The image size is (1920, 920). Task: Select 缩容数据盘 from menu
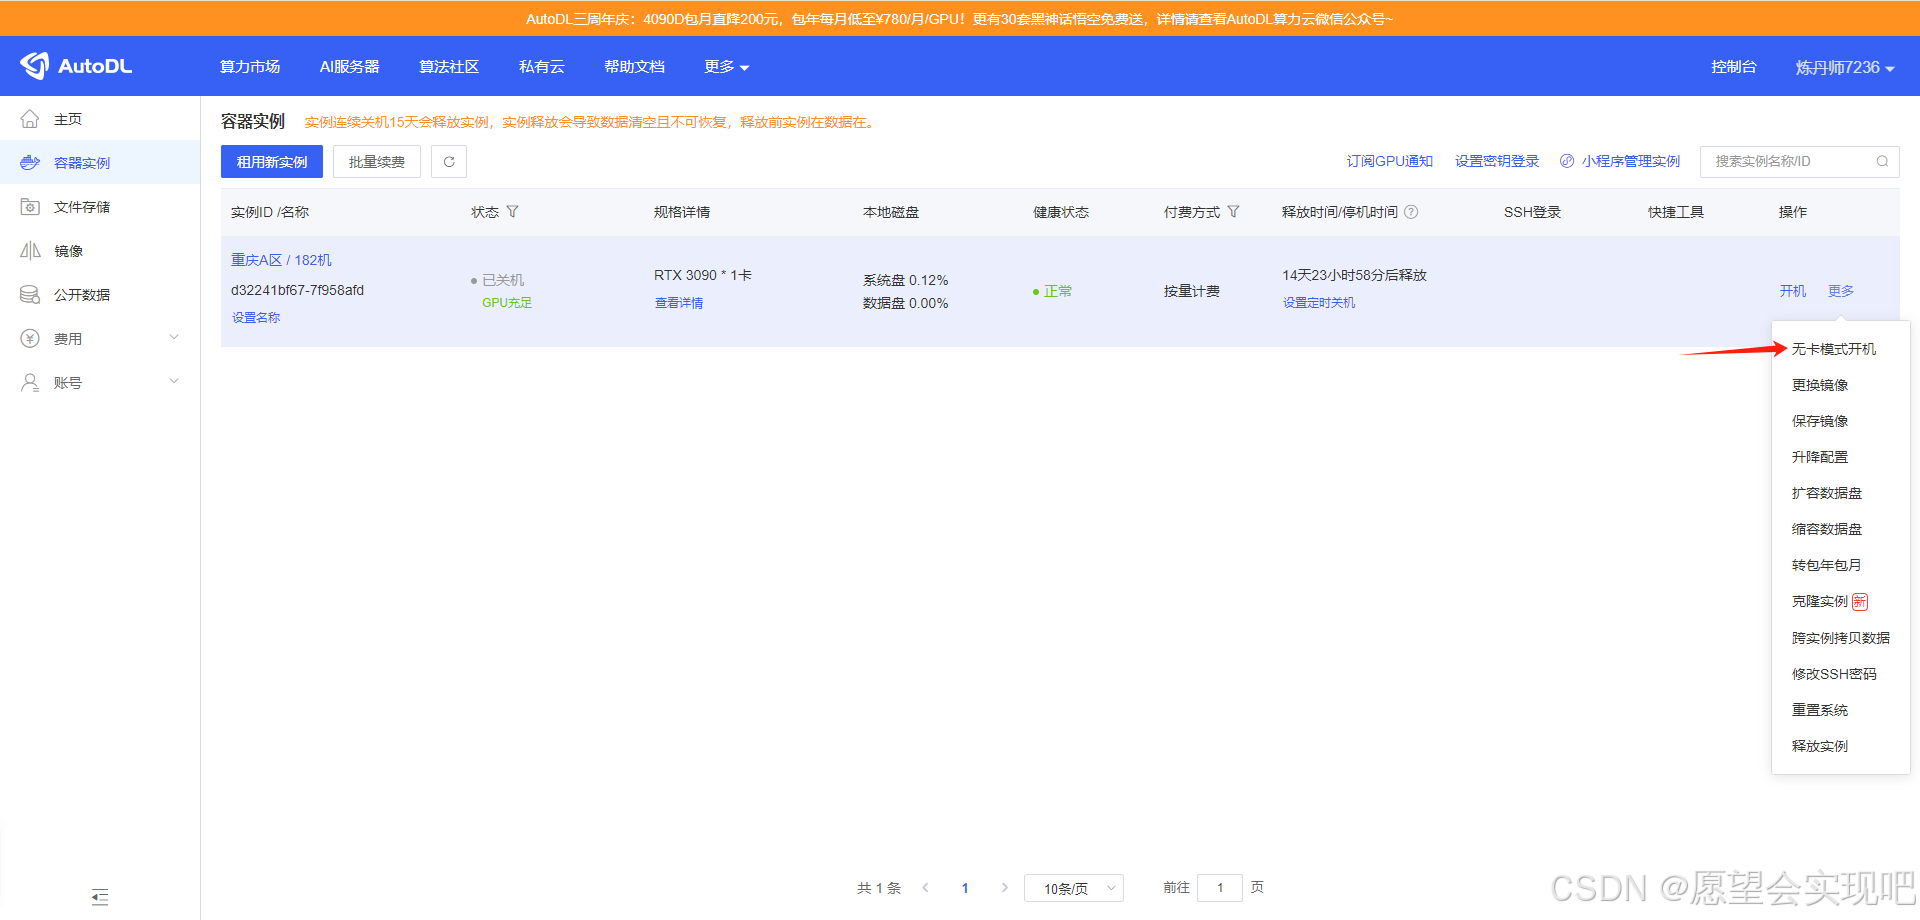coord(1827,529)
